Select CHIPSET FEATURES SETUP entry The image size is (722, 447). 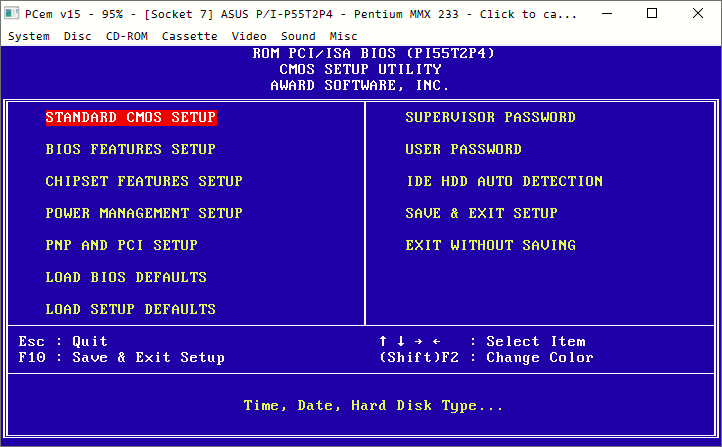[144, 181]
